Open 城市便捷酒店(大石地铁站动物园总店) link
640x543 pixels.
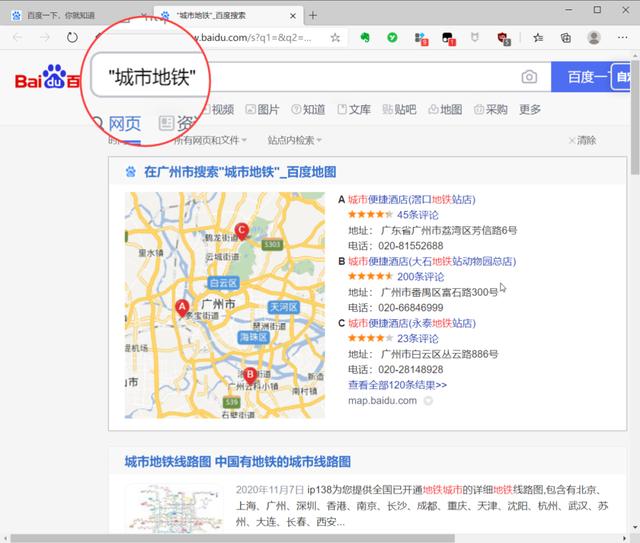pos(432,261)
